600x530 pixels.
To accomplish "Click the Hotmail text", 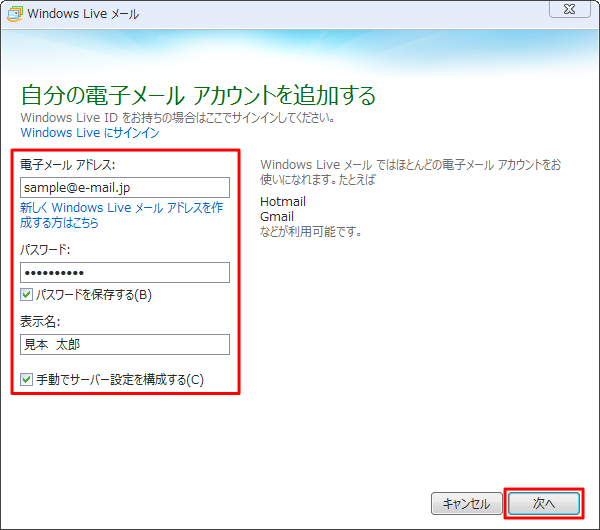I will (x=283, y=202).
